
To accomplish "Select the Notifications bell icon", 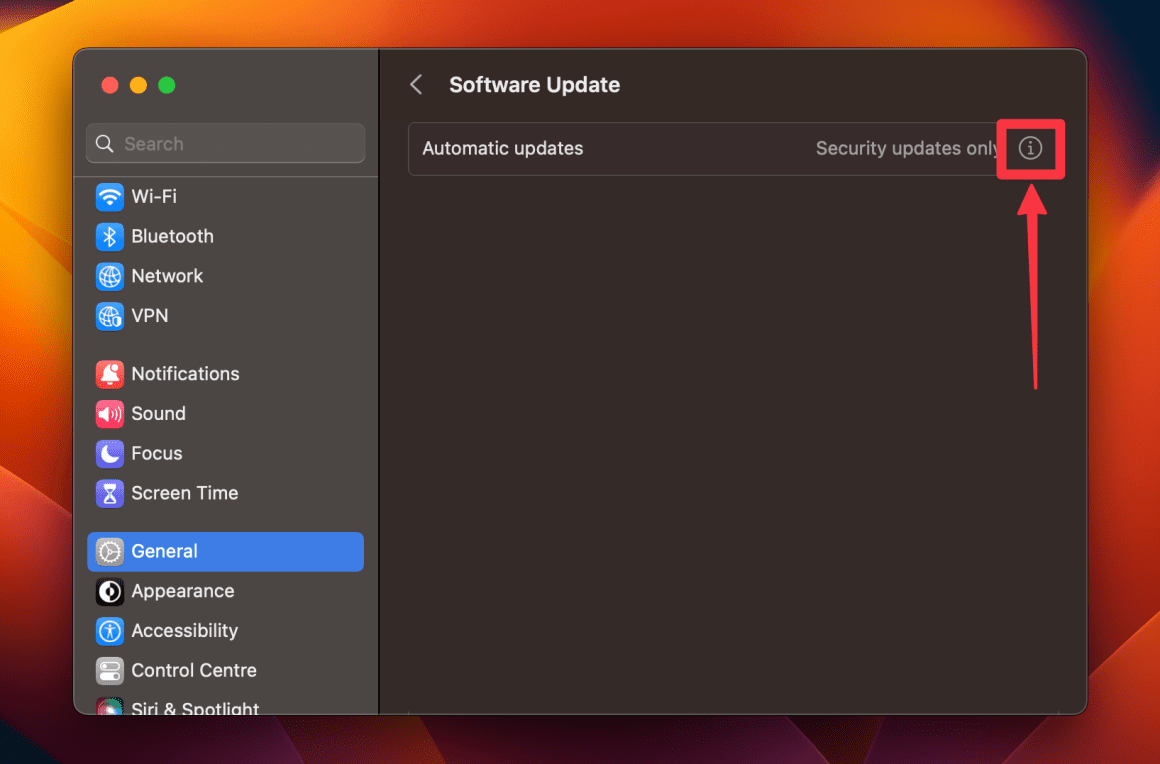I will 109,373.
